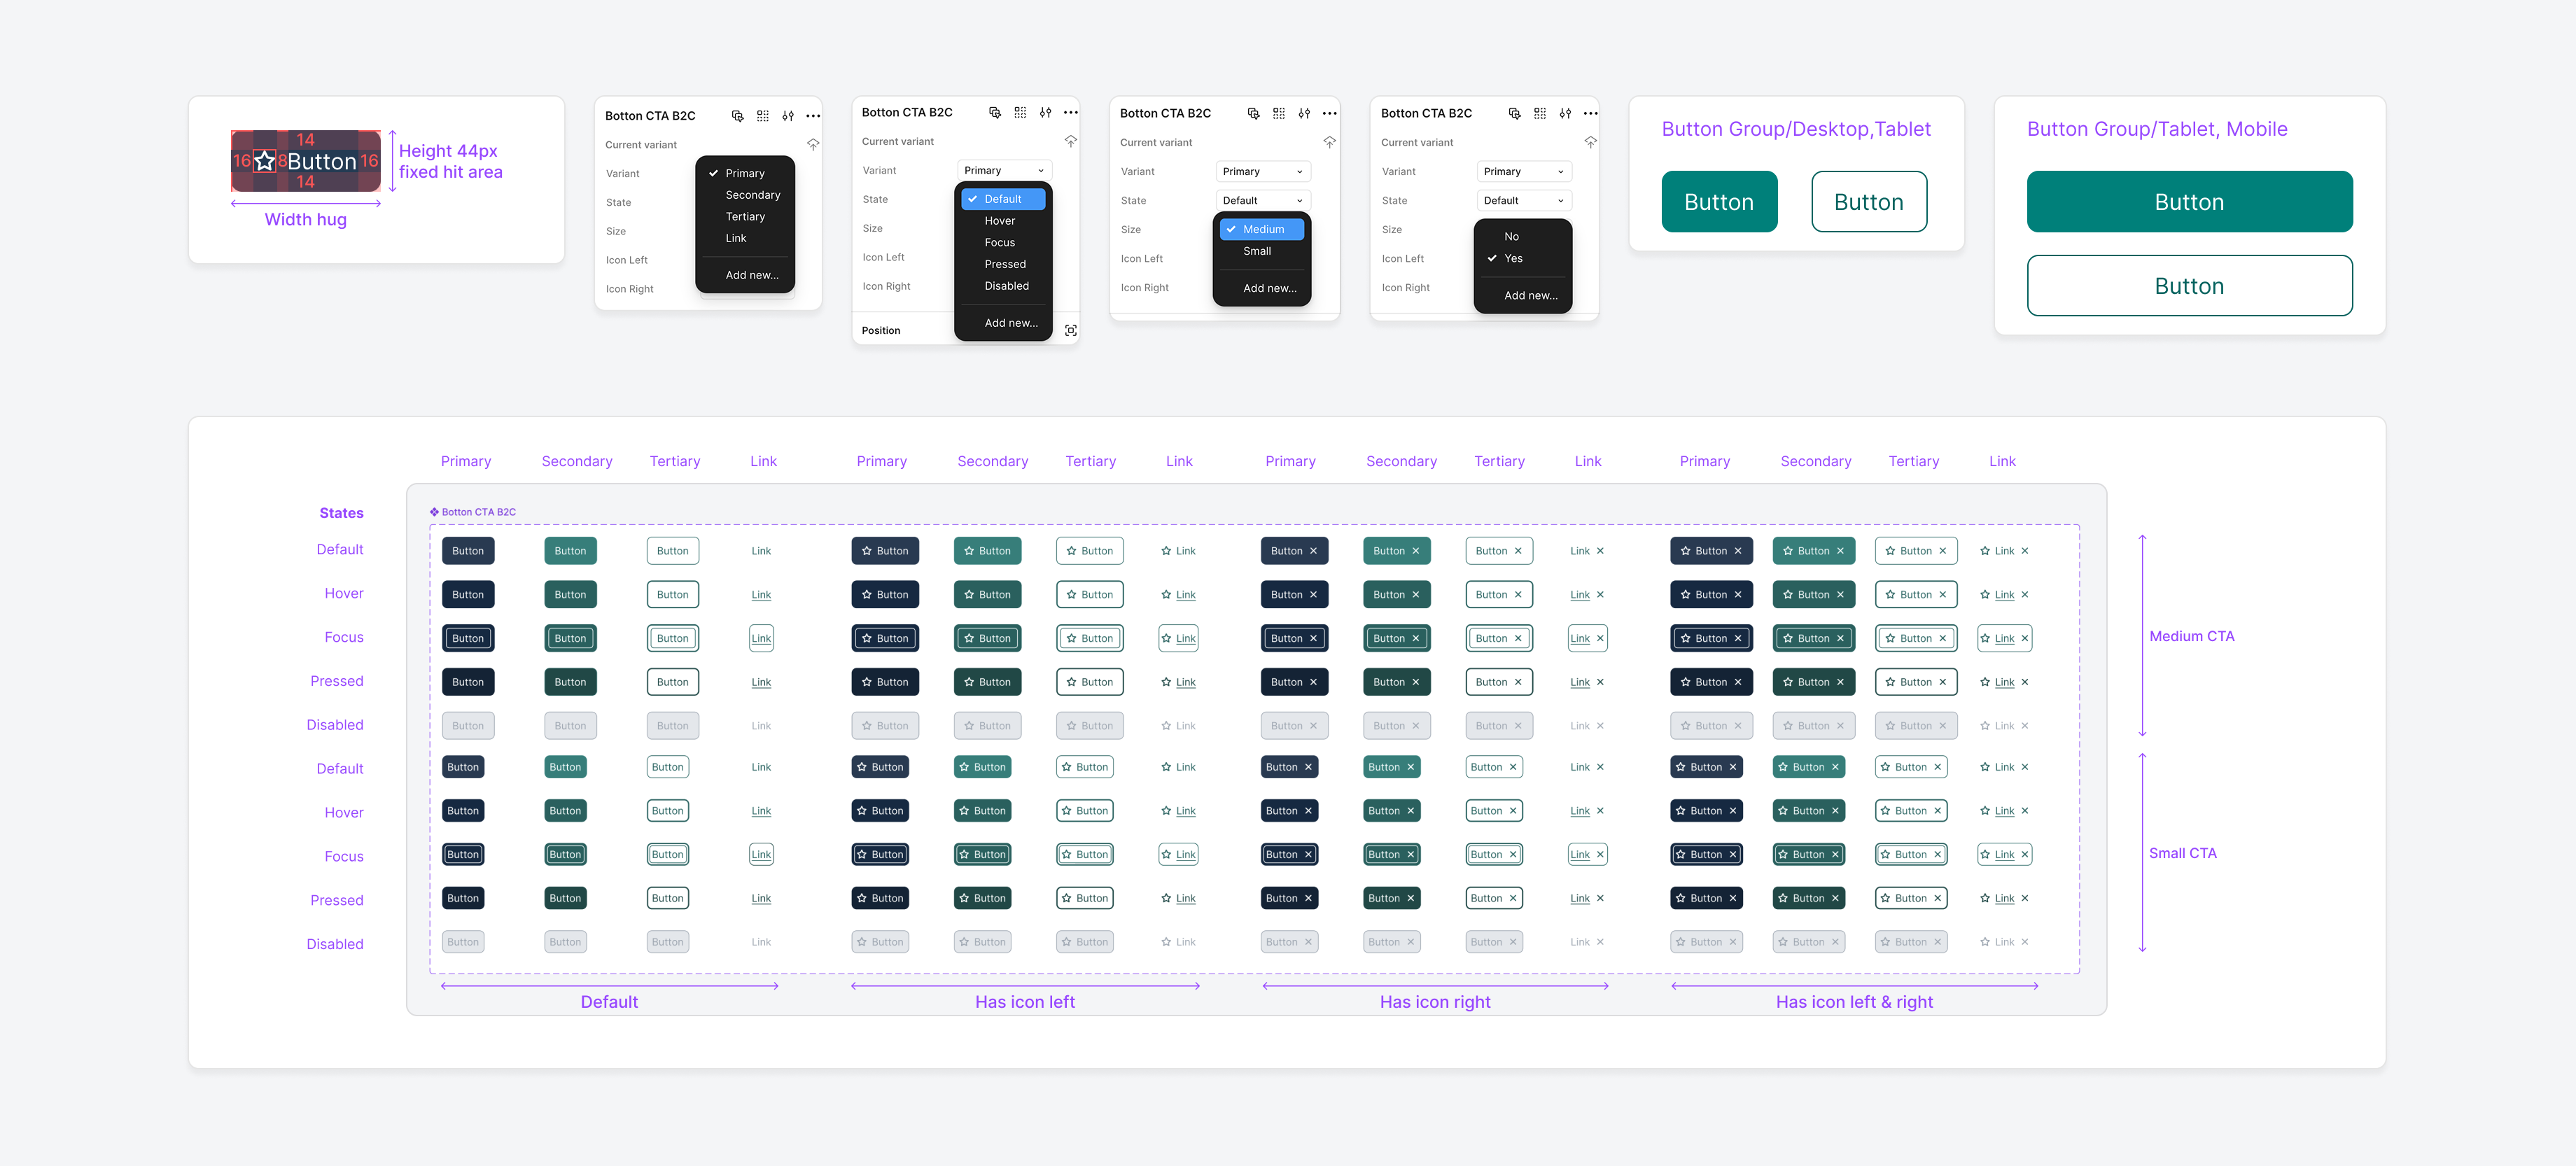
Task: Click the X icon inside a Has icon right button
Action: point(1313,550)
